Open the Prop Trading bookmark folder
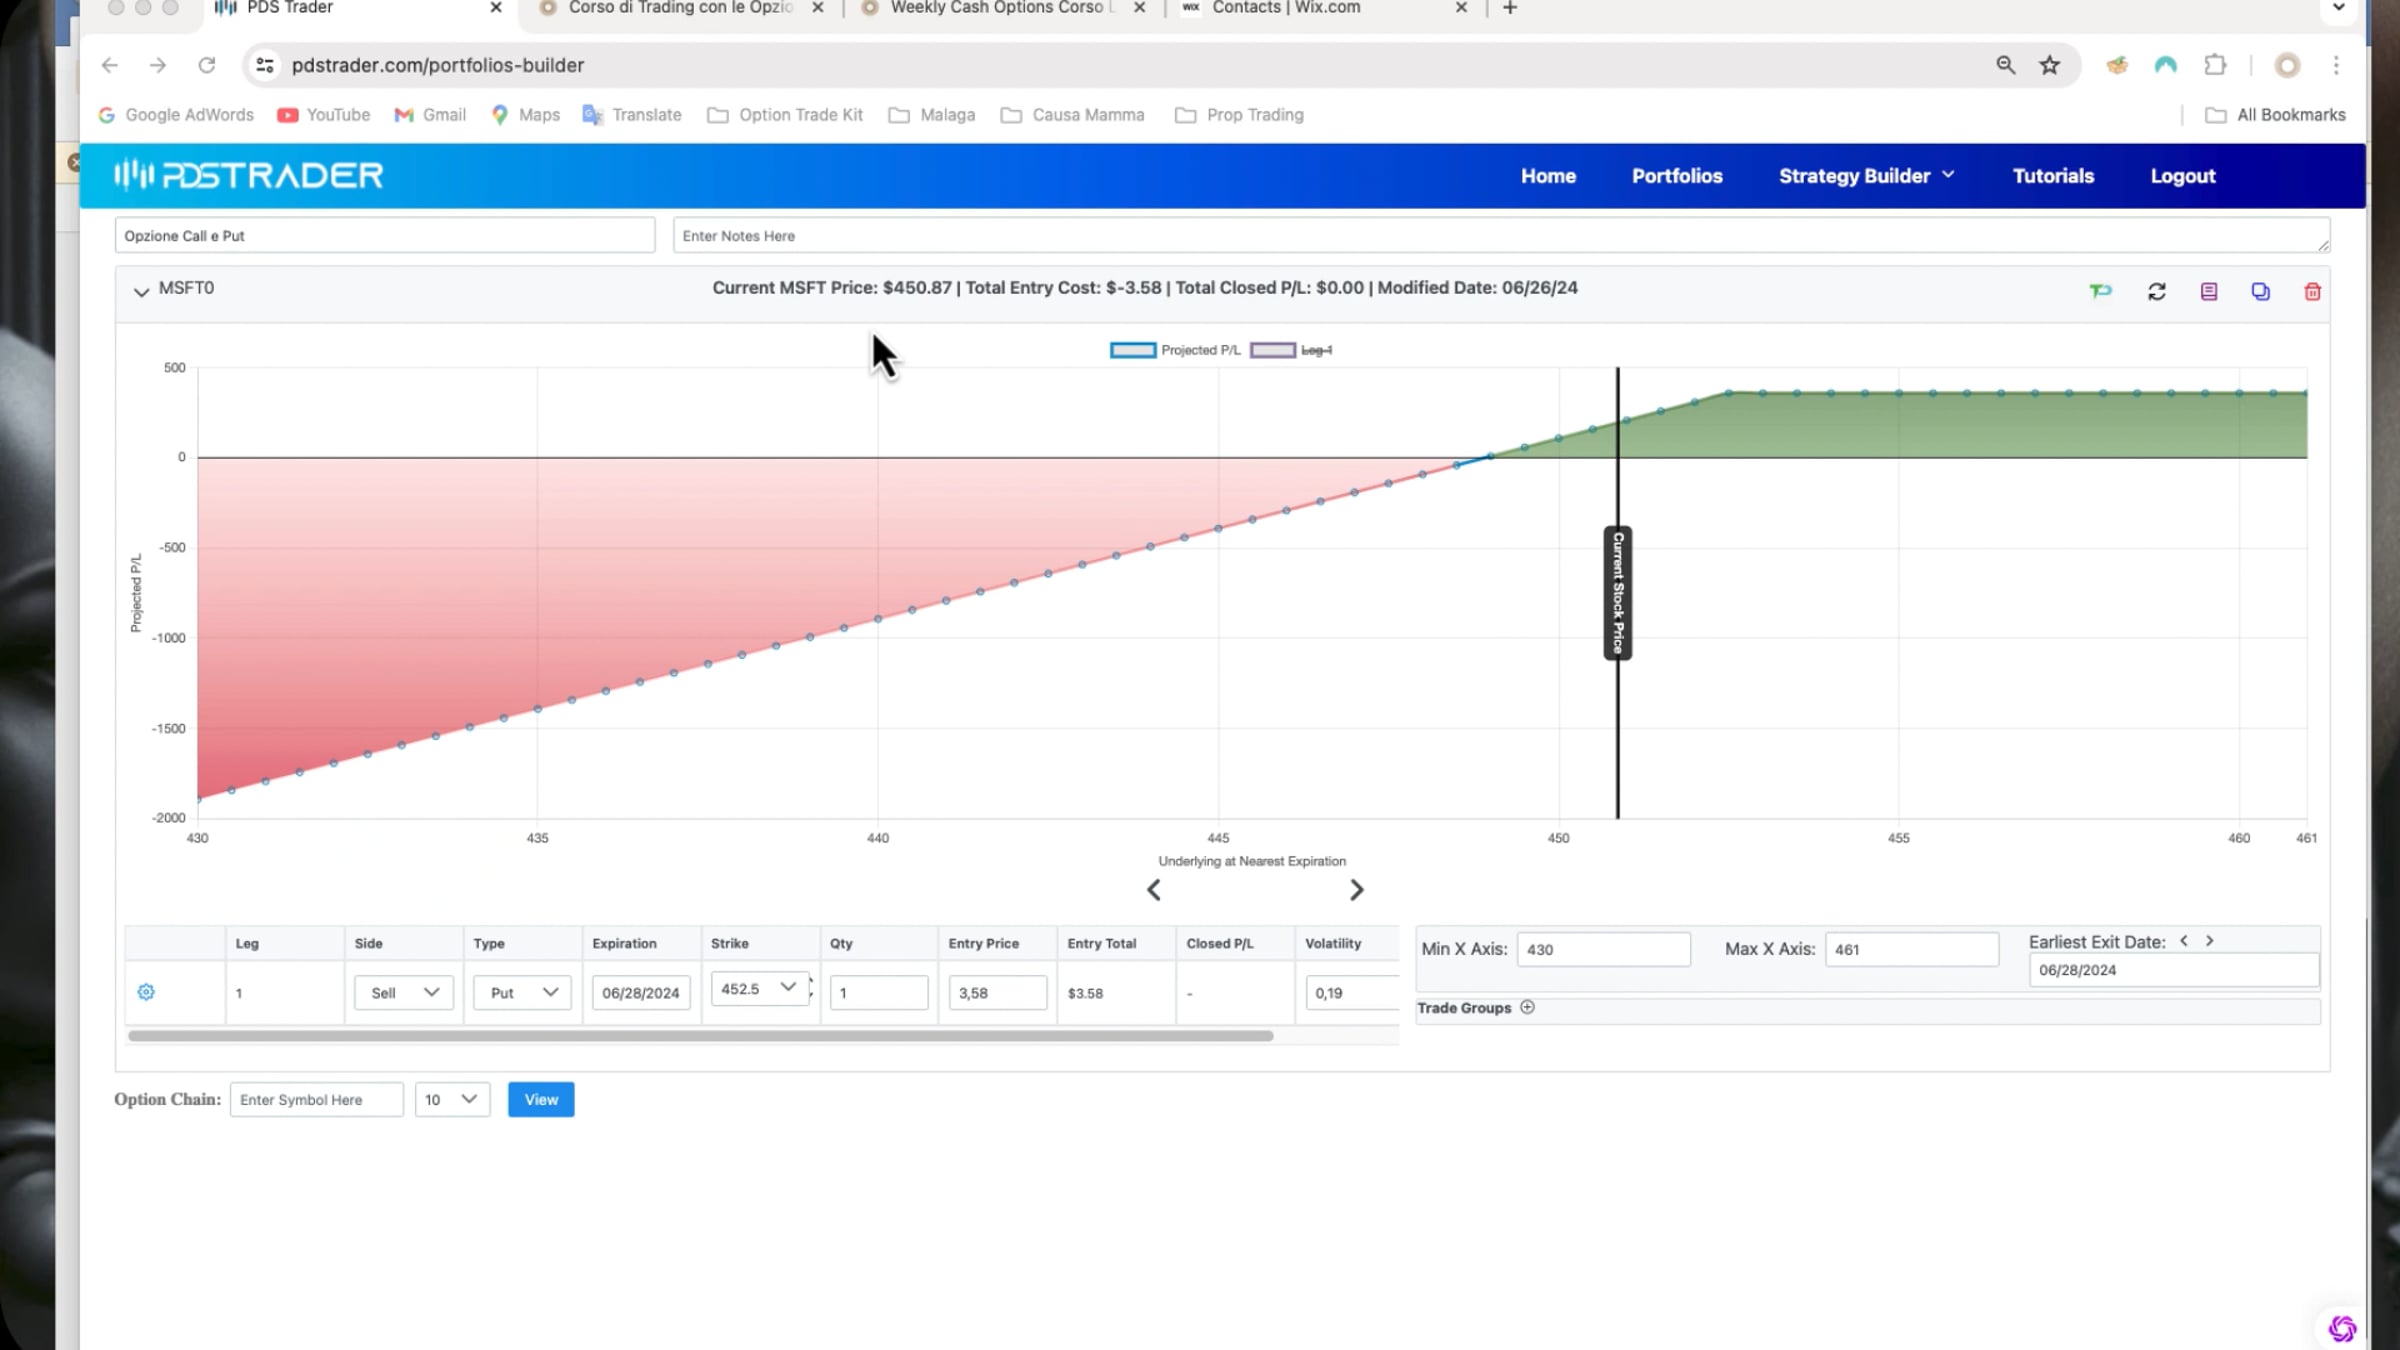2400x1350 pixels. pos(1240,115)
